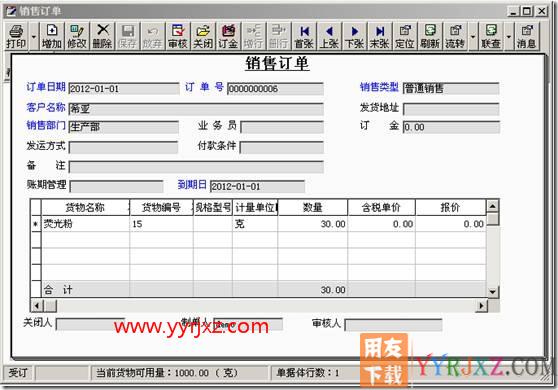Click the 发货地址 field
This screenshot has height=390, width=558.
pyautogui.click(x=451, y=109)
